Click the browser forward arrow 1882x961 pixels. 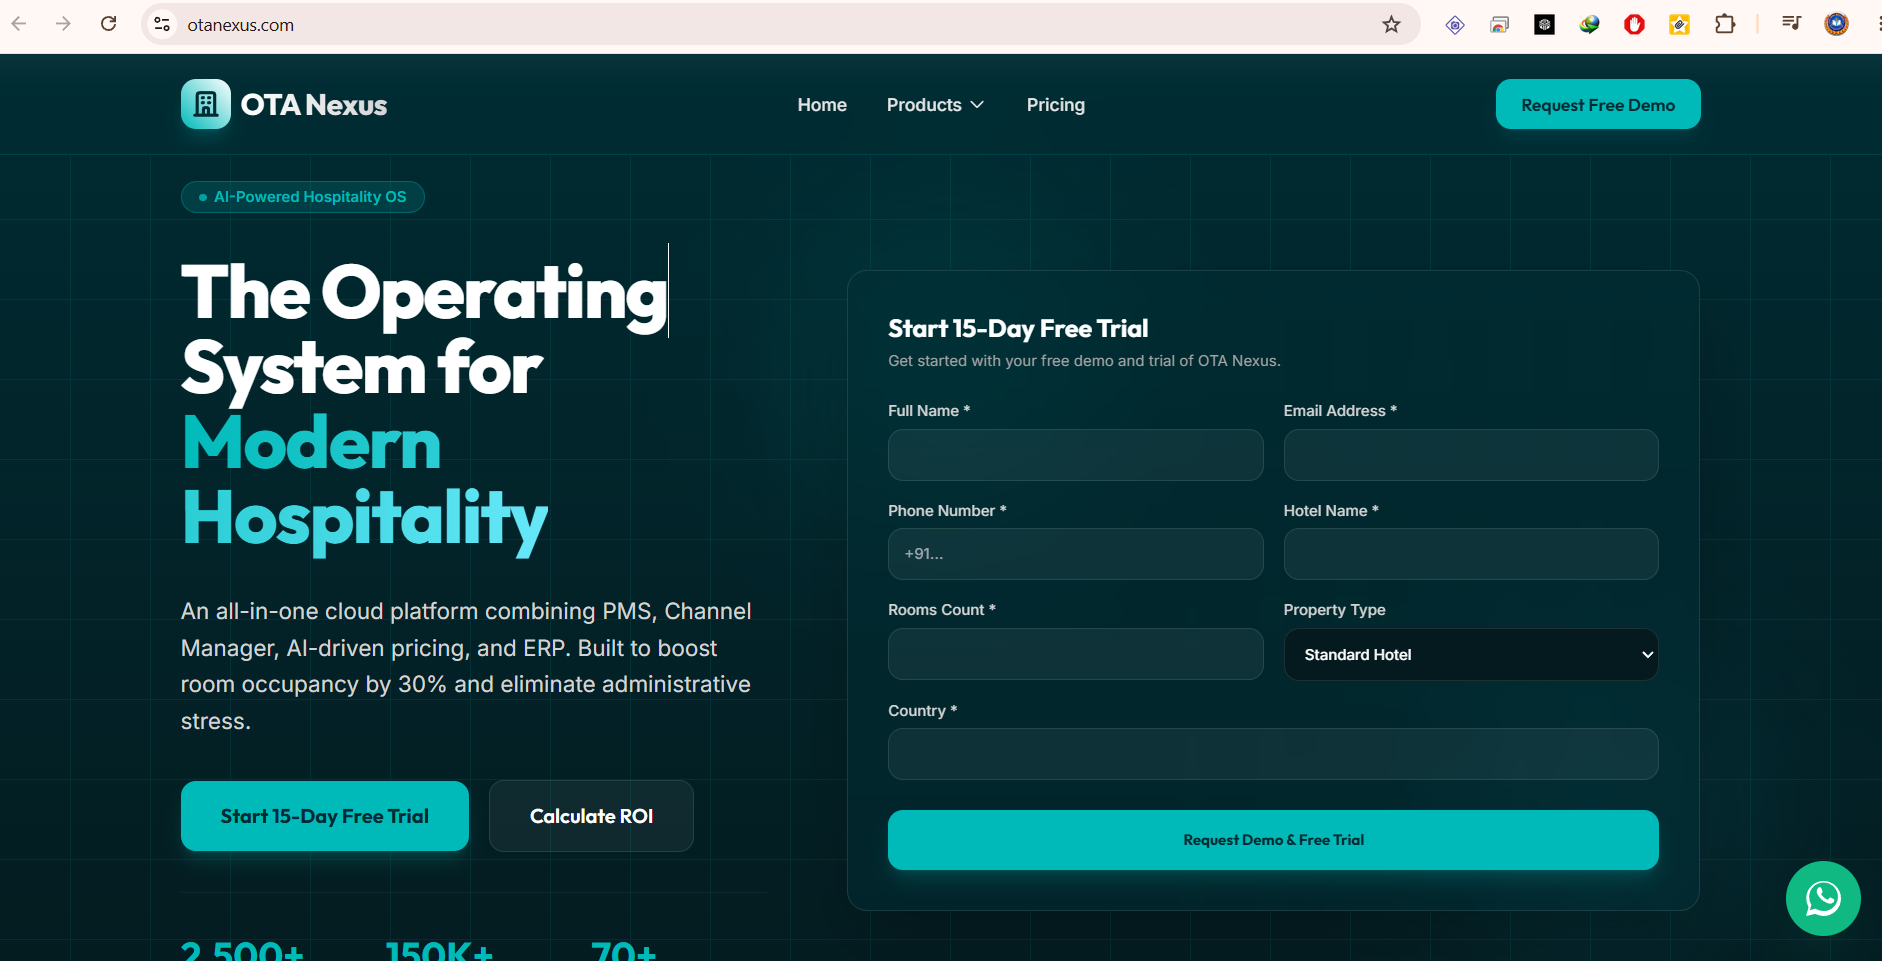coord(63,24)
